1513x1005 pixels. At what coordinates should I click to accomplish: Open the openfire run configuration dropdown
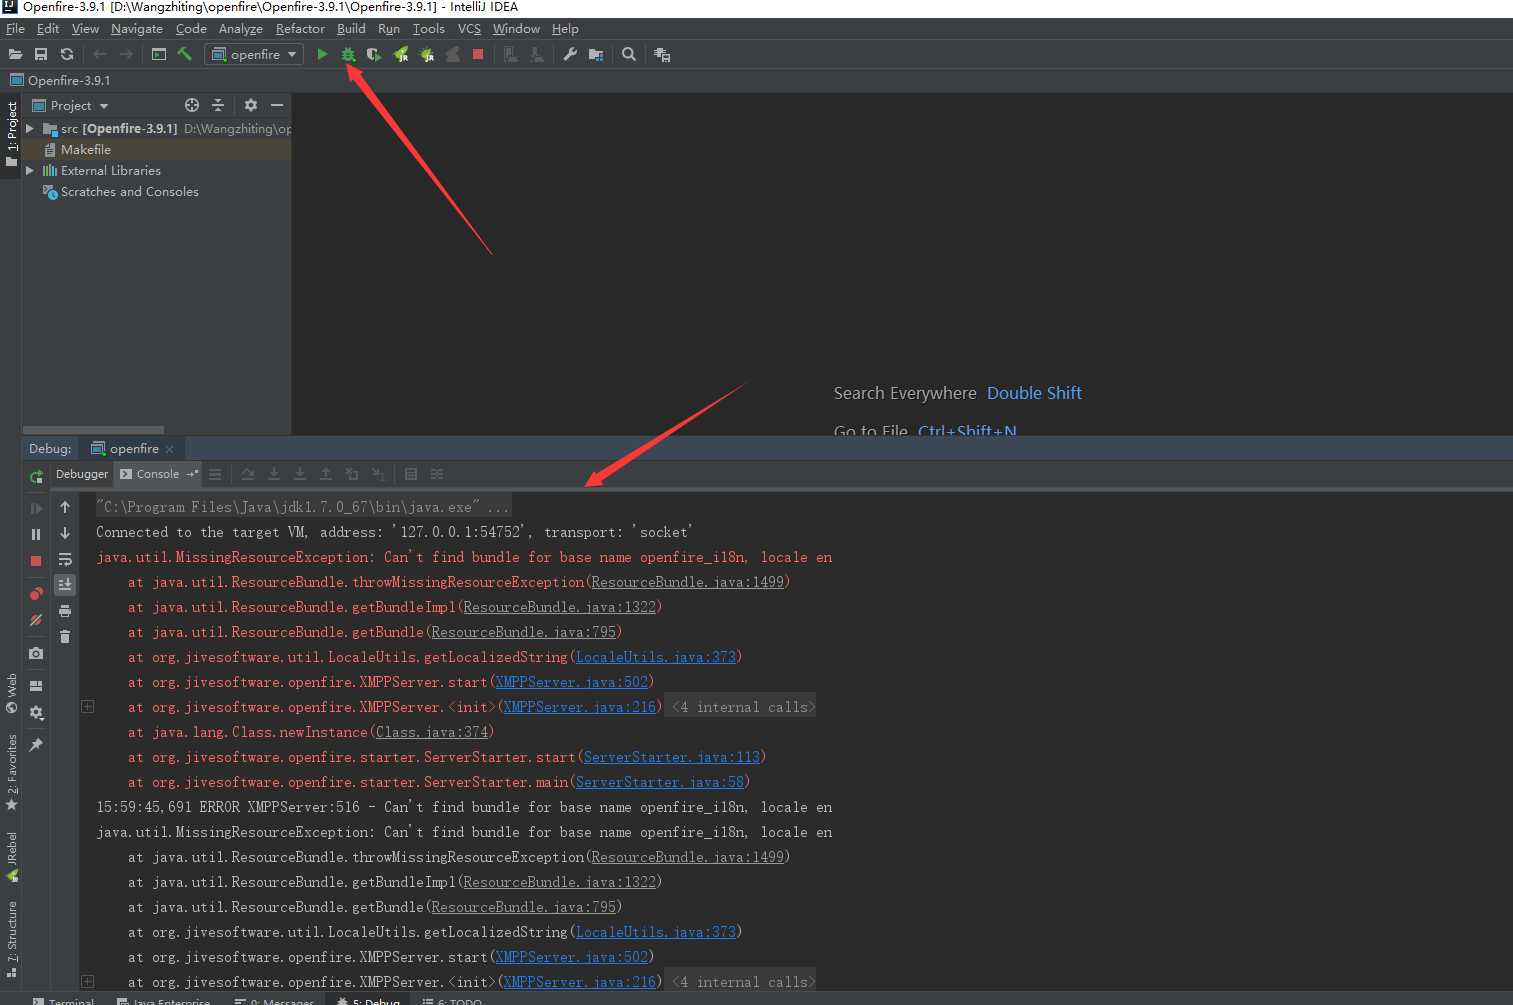coord(254,54)
